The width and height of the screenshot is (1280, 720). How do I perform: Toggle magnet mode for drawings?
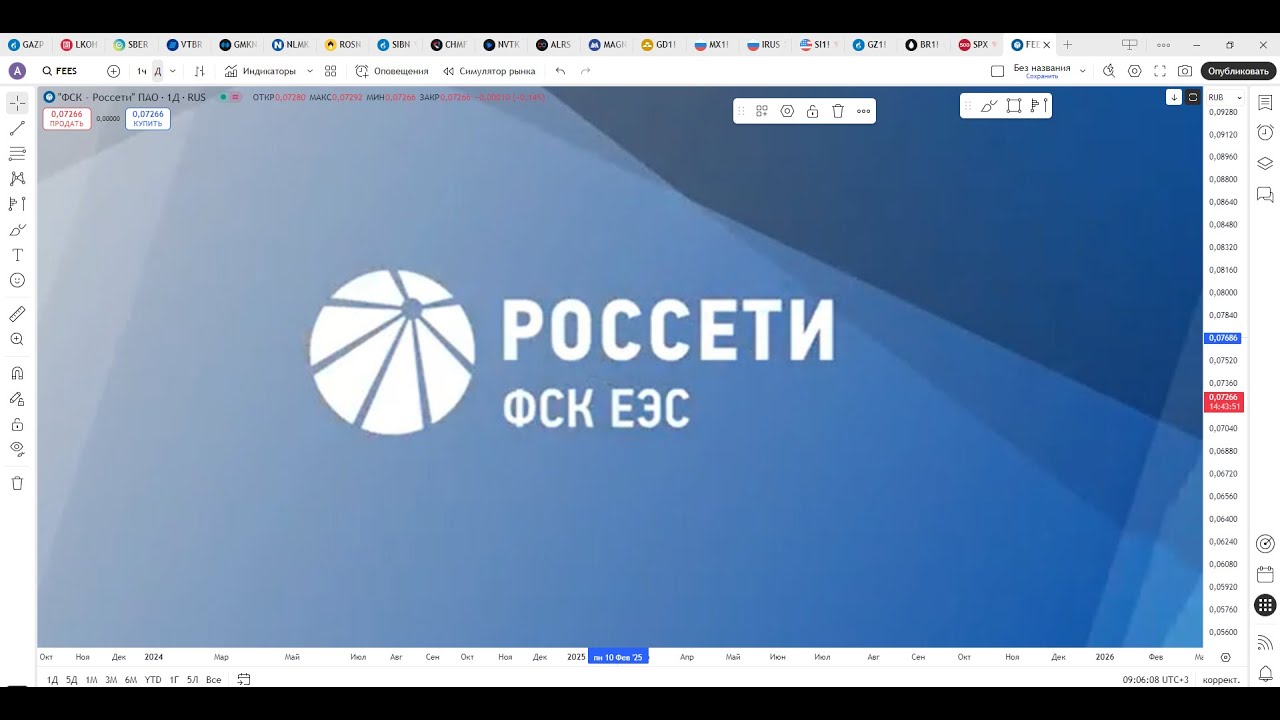tap(17, 373)
